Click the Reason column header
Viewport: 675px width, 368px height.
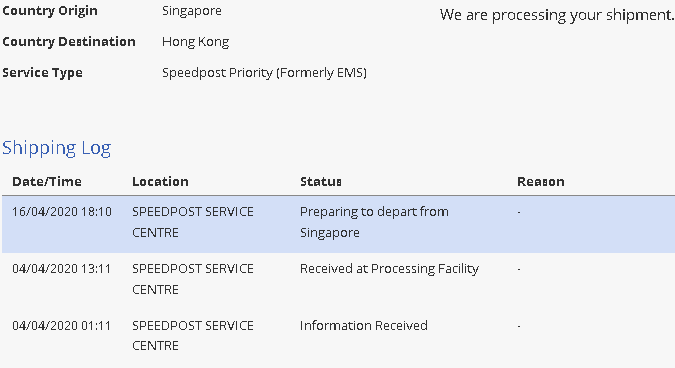pos(541,182)
